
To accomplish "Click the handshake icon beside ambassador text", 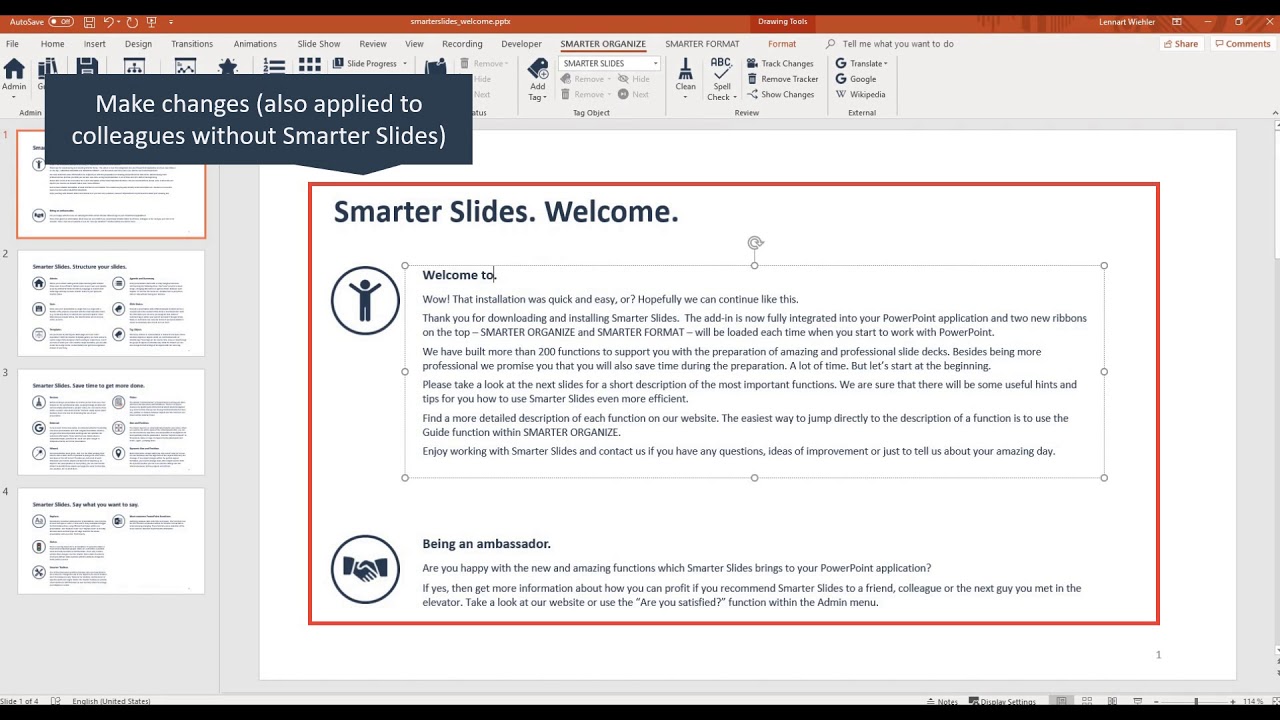I will point(365,569).
